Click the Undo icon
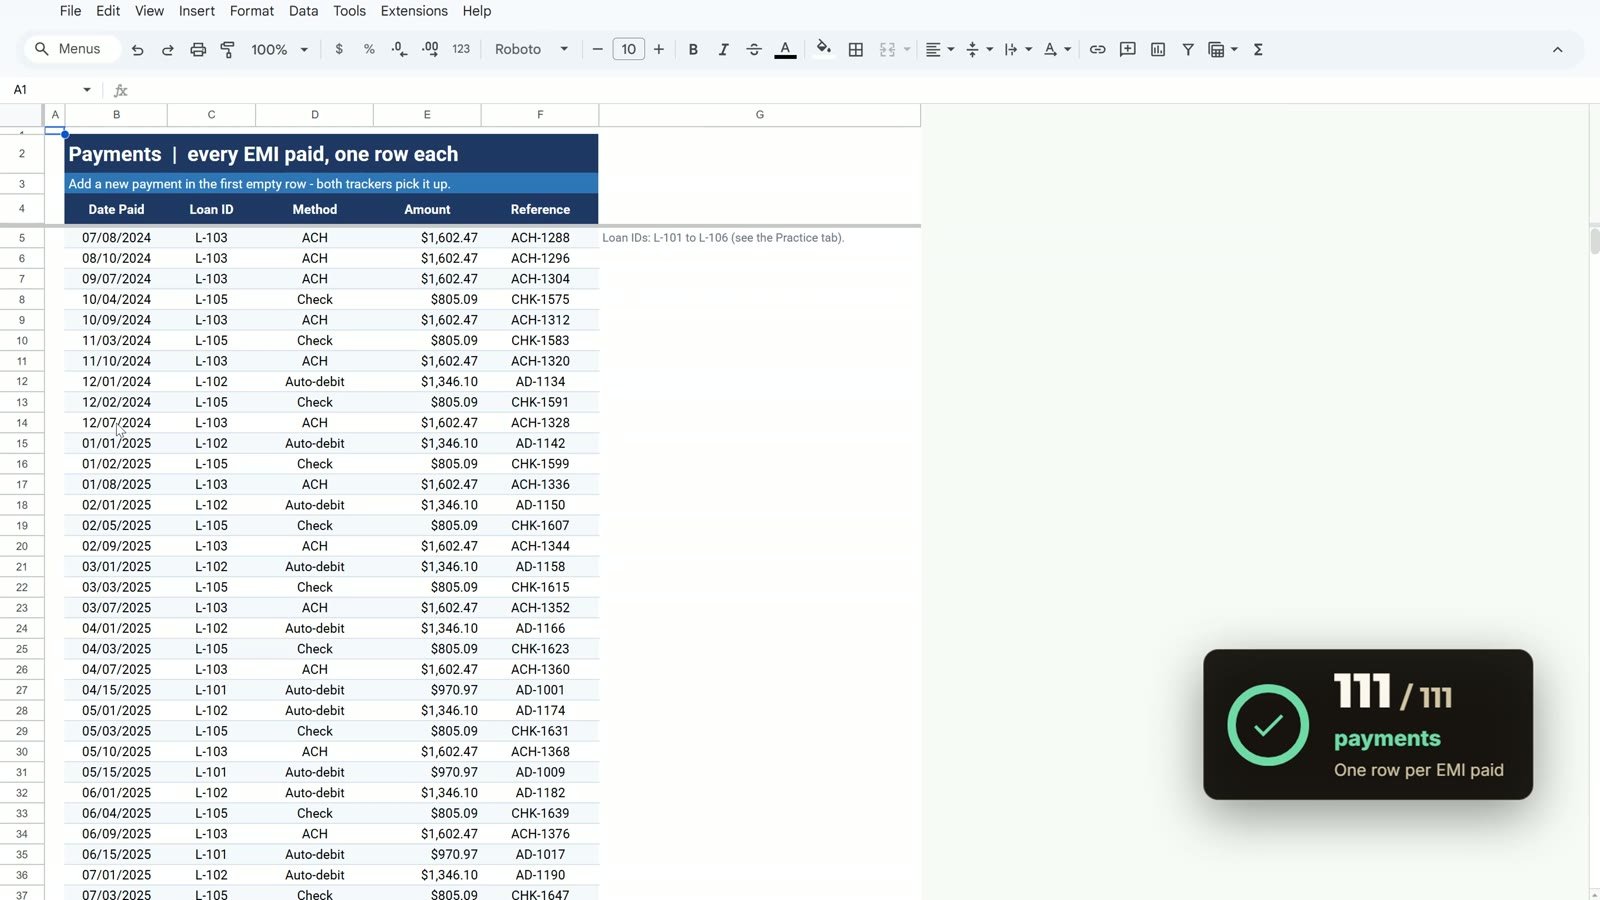 click(x=138, y=49)
